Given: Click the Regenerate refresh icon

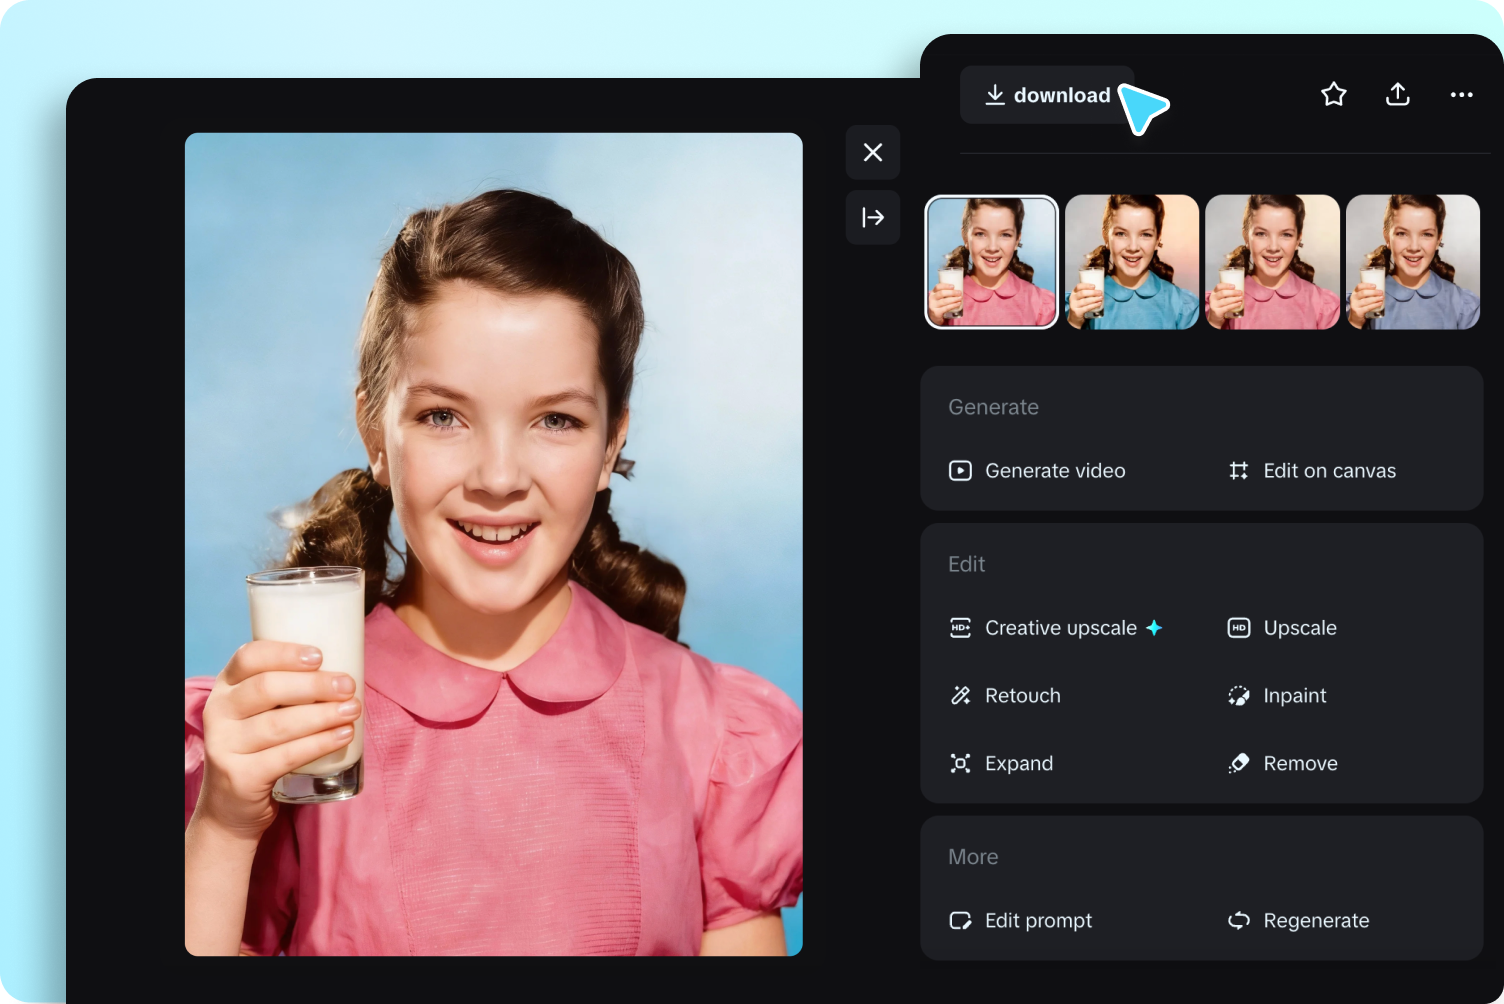Looking at the screenshot, I should point(1237,920).
